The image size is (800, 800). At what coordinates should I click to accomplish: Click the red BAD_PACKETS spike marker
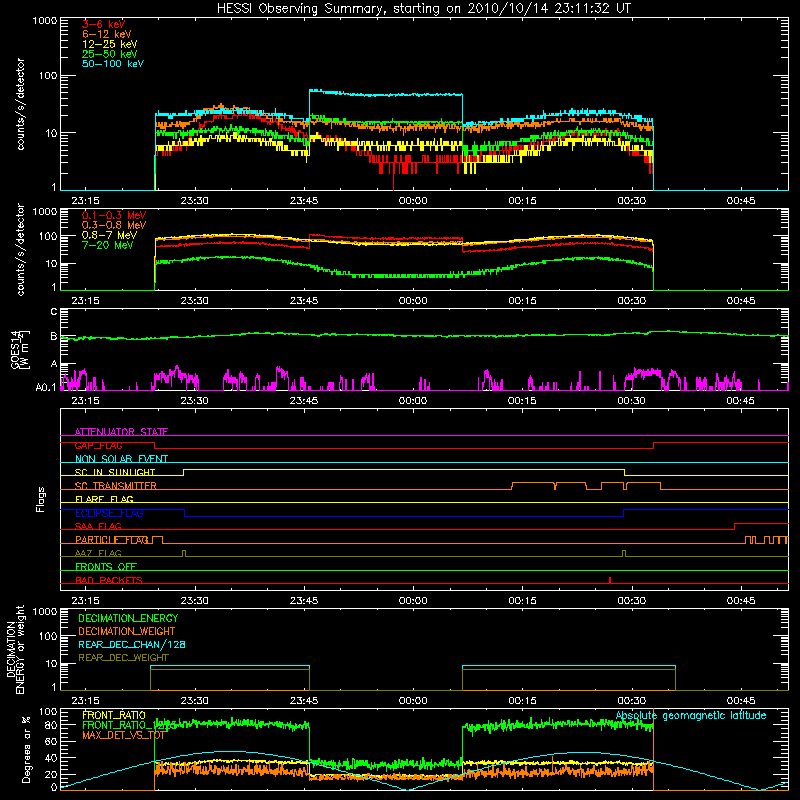610,580
